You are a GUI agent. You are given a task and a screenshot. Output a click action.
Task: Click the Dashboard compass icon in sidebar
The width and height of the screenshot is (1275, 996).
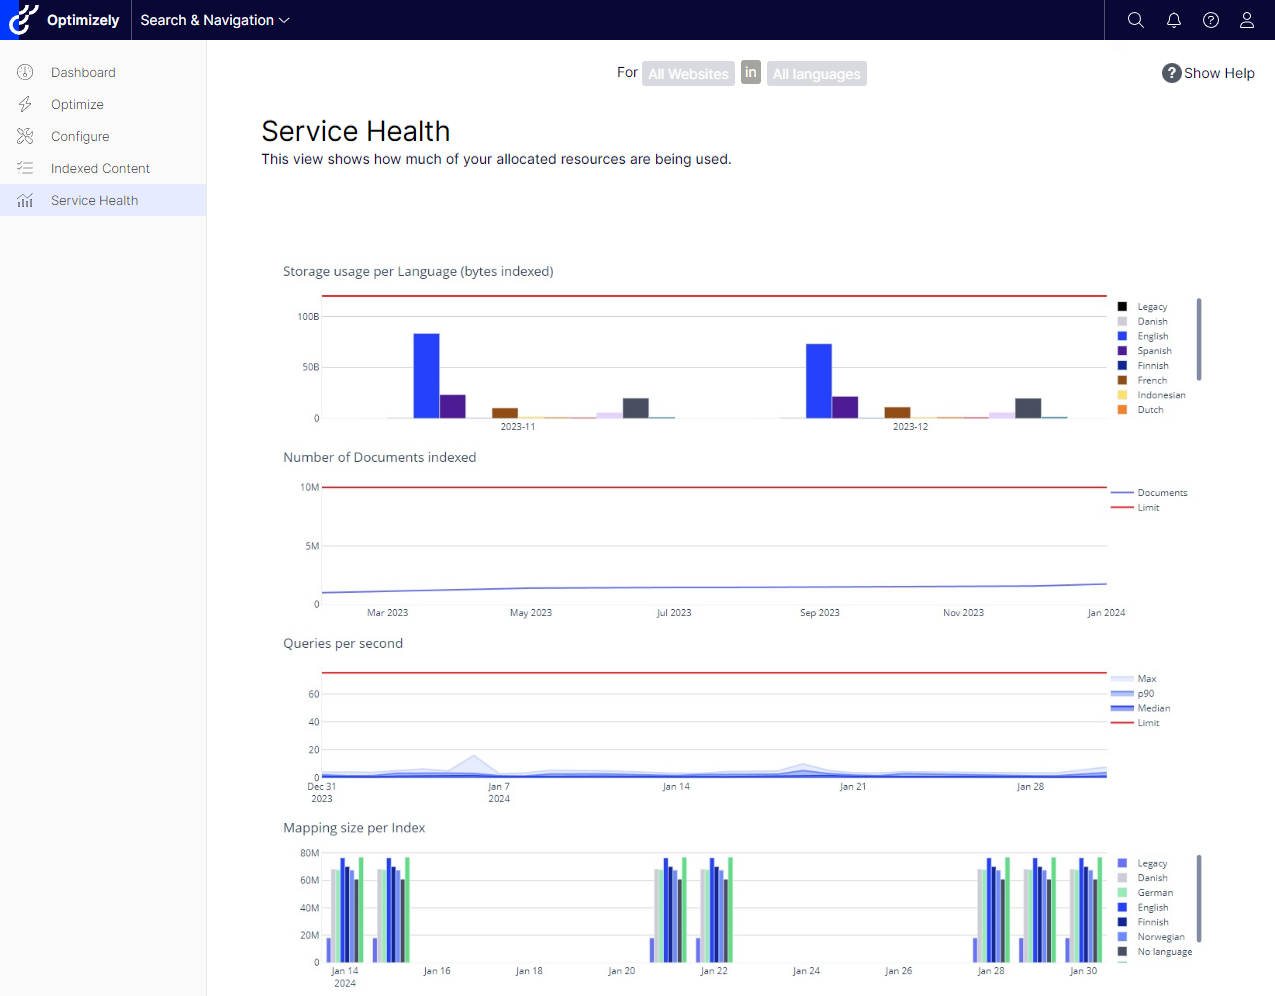[x=25, y=72]
